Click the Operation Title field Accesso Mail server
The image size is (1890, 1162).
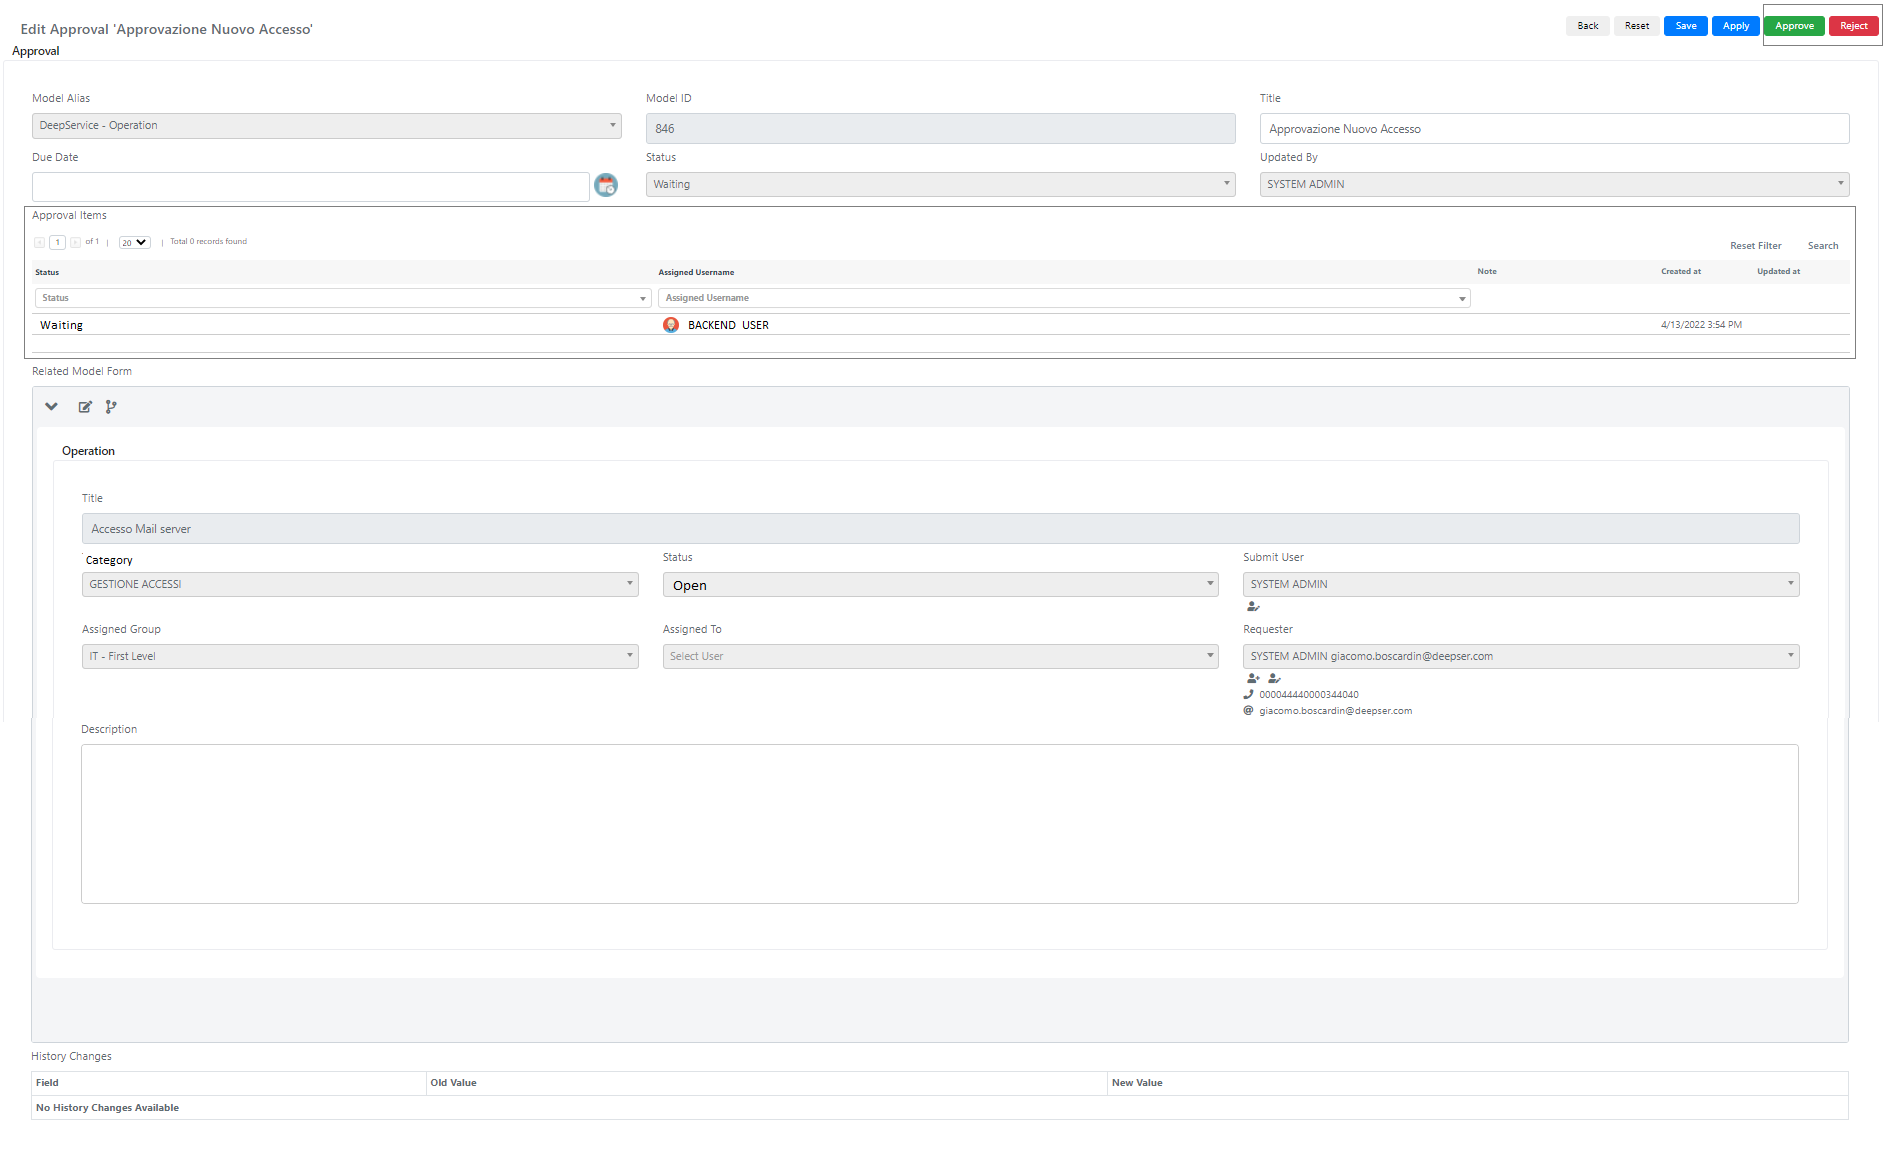point(941,529)
